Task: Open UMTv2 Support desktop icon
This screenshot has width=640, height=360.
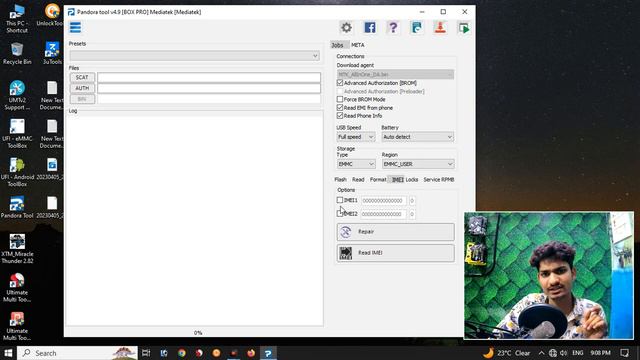Action: click(17, 95)
